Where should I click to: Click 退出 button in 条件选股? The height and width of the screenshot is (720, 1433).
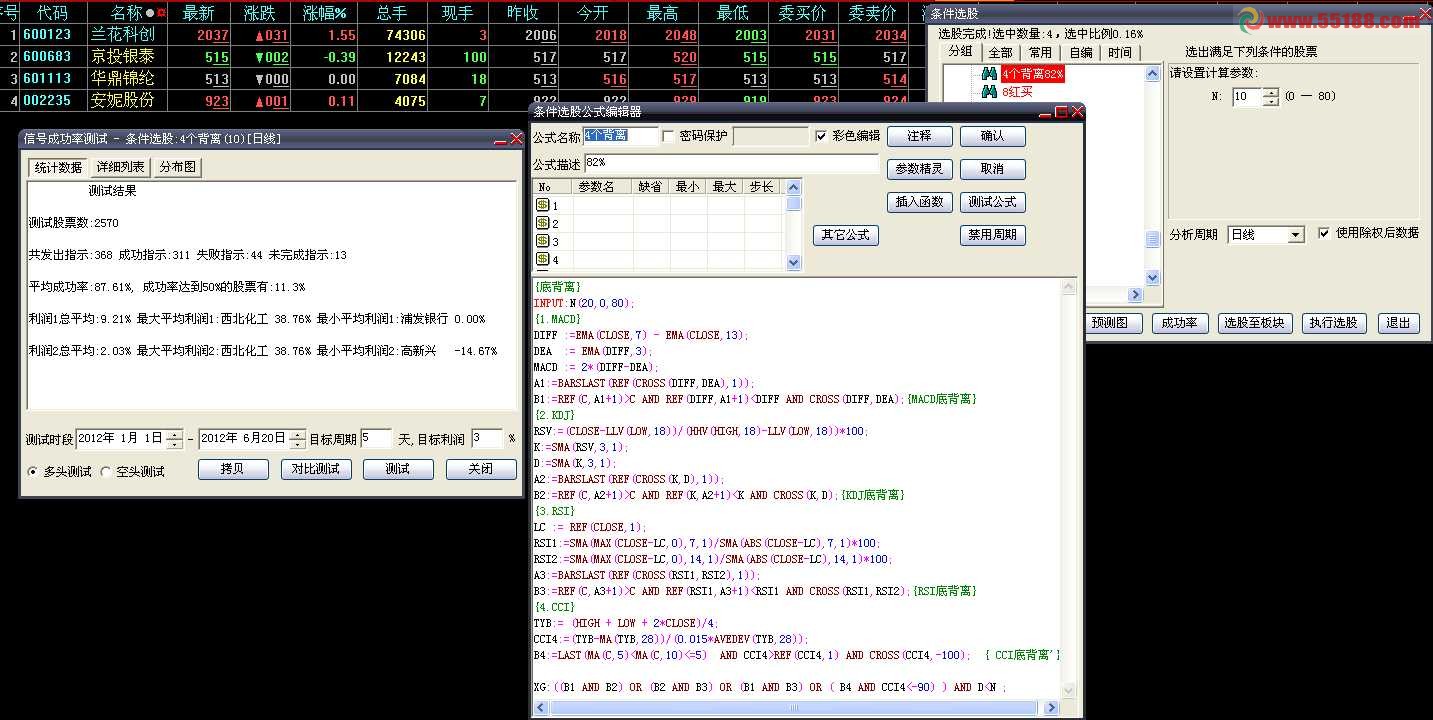pyautogui.click(x=1398, y=323)
